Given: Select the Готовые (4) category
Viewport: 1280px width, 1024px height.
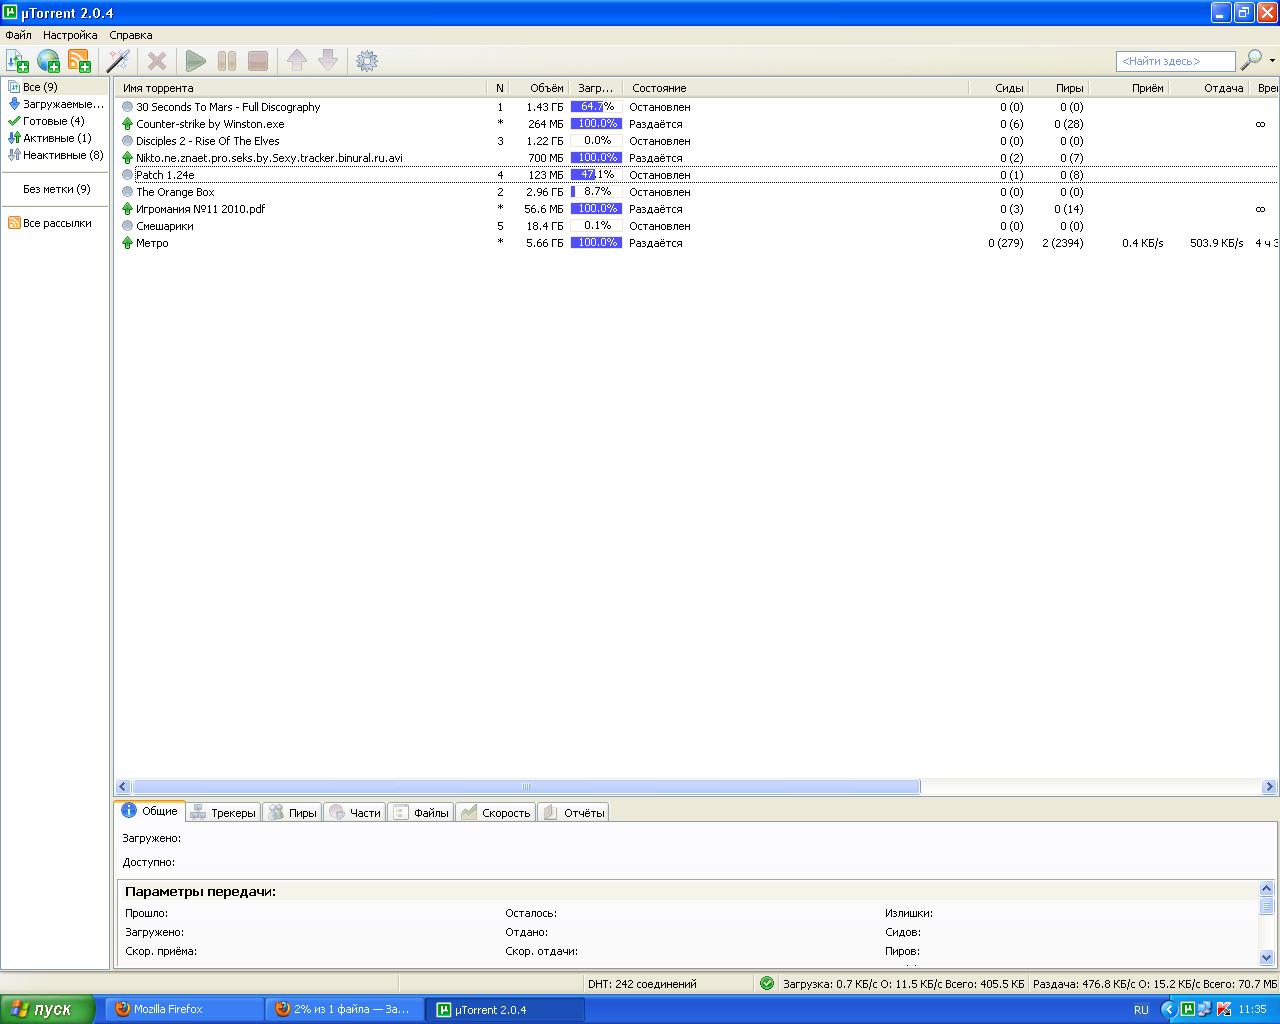Looking at the screenshot, I should (x=53, y=121).
